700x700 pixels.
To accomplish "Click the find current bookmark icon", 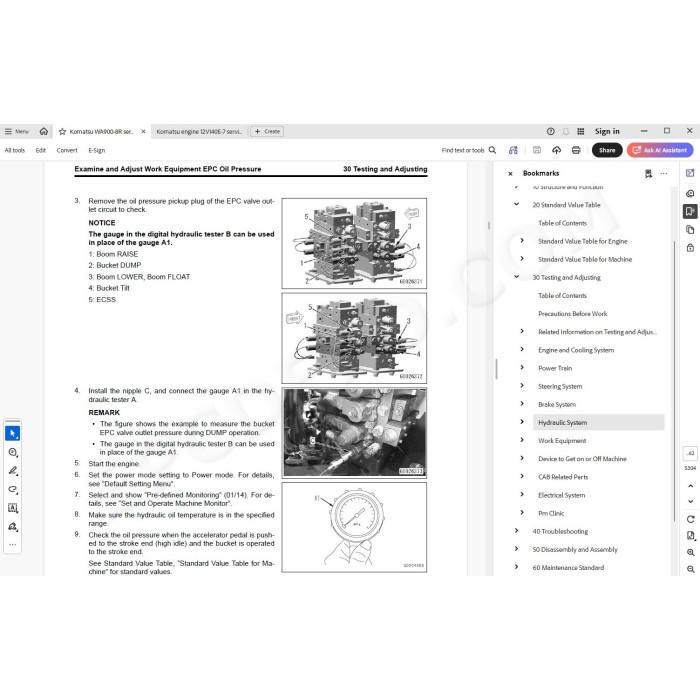I will click(x=648, y=174).
